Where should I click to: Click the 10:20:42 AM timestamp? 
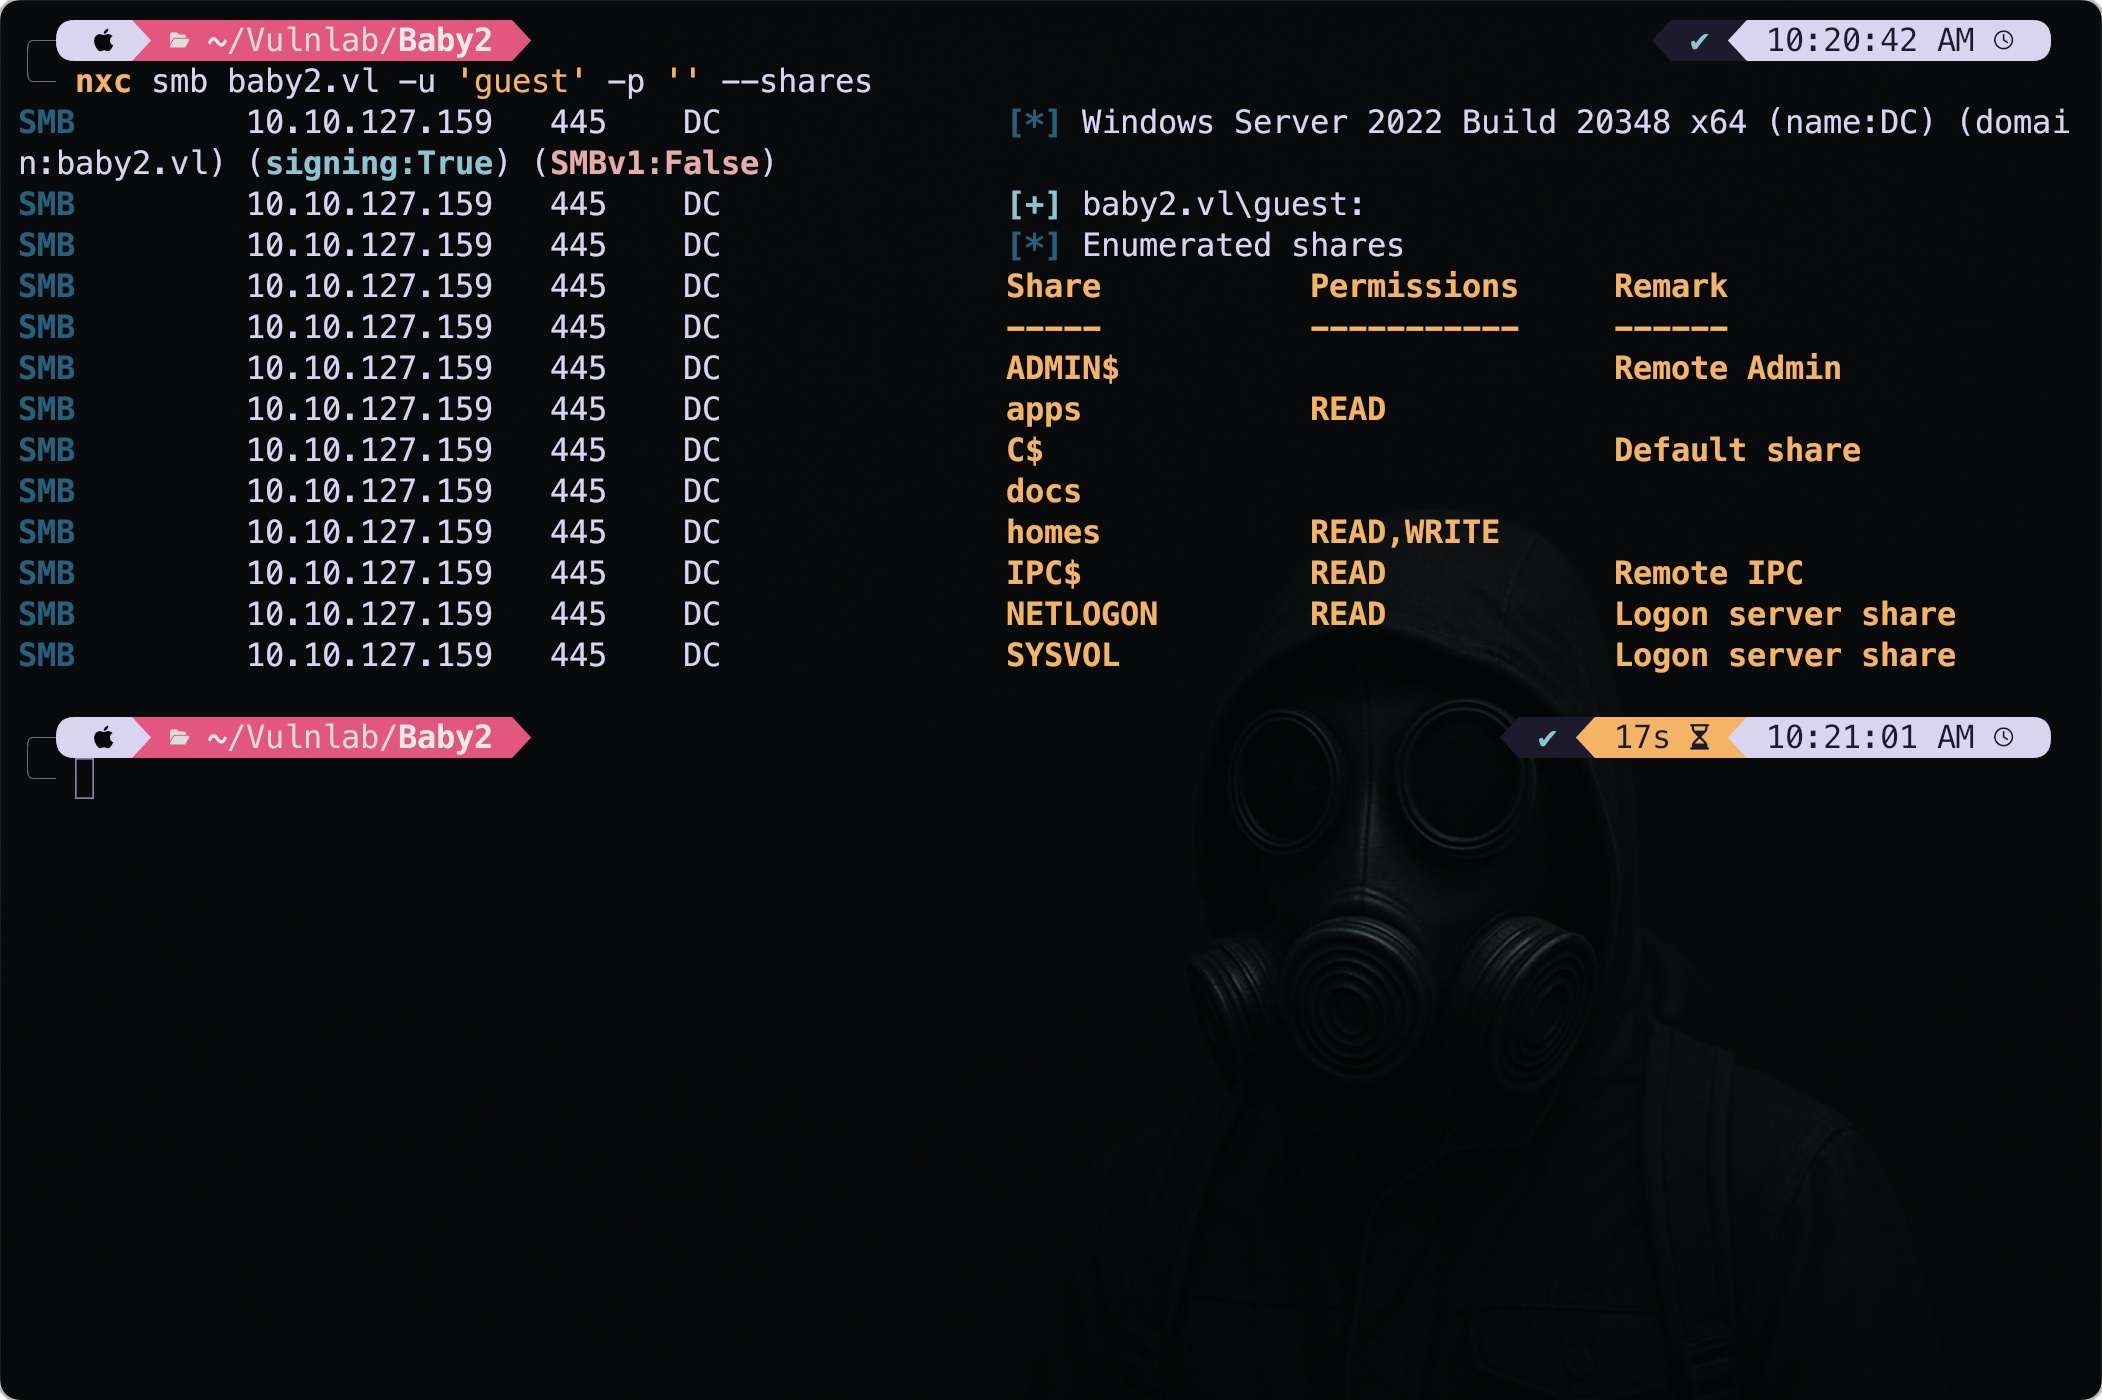1869,40
